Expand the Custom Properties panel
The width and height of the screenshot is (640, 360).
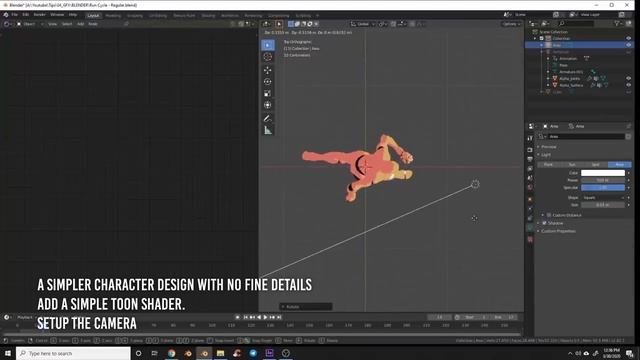[x=539, y=231]
